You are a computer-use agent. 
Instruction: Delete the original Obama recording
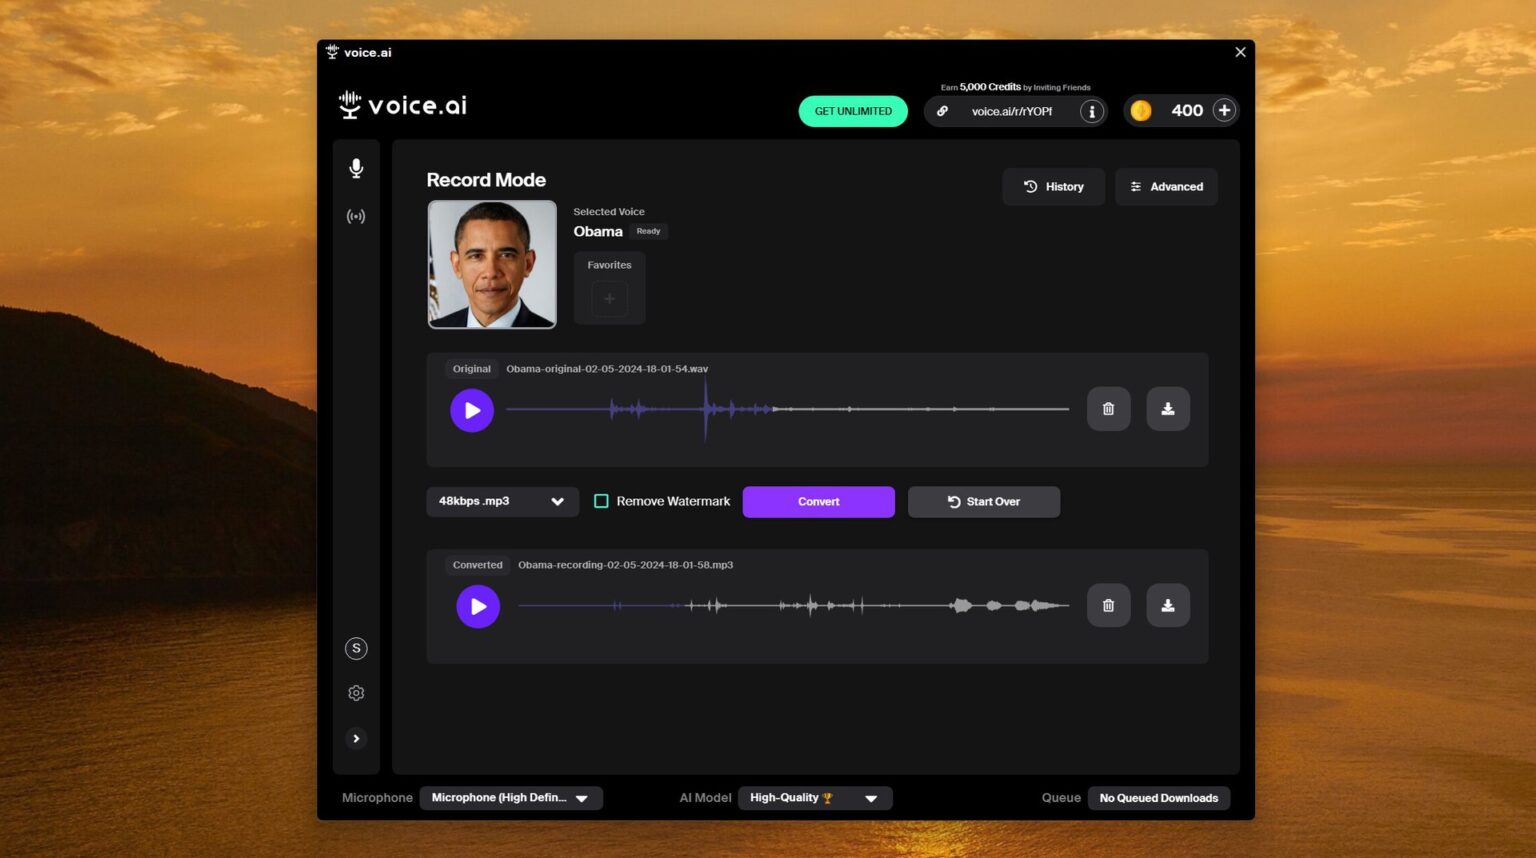click(x=1108, y=408)
